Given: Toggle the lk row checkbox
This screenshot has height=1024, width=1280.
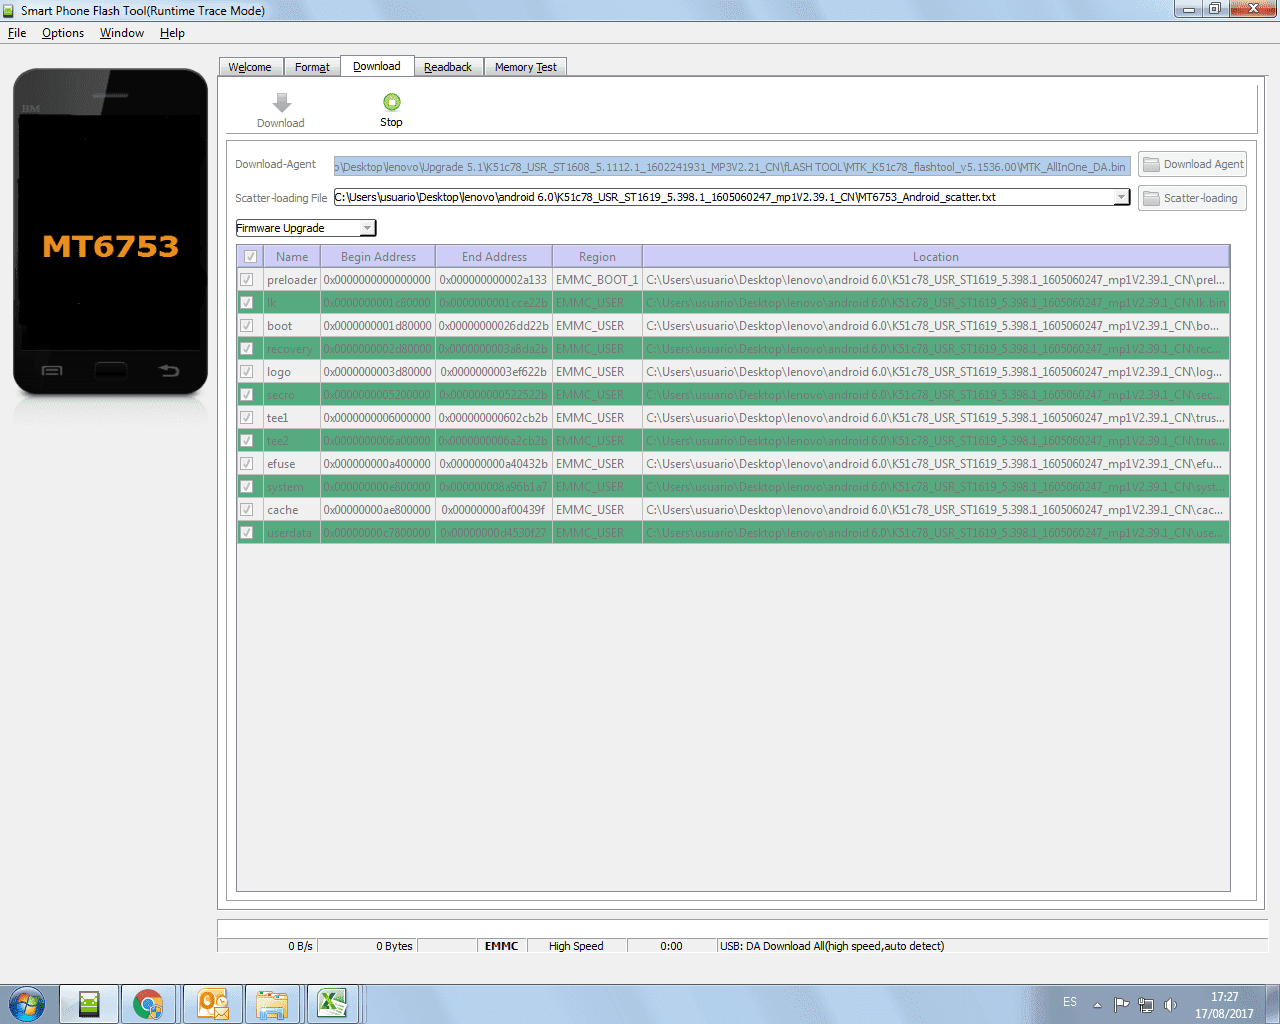Looking at the screenshot, I should pyautogui.click(x=247, y=303).
